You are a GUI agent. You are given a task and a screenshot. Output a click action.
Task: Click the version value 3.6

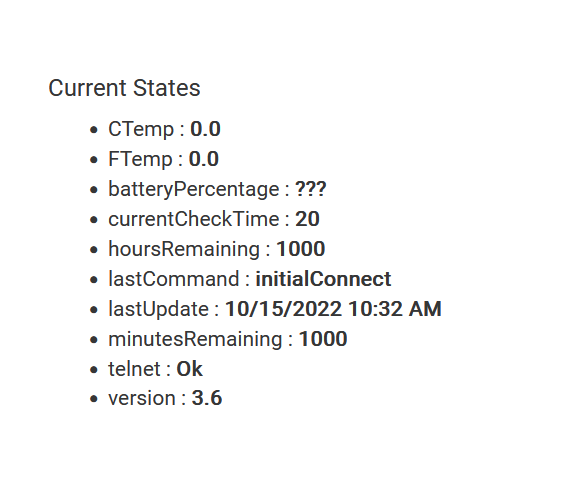(x=207, y=398)
